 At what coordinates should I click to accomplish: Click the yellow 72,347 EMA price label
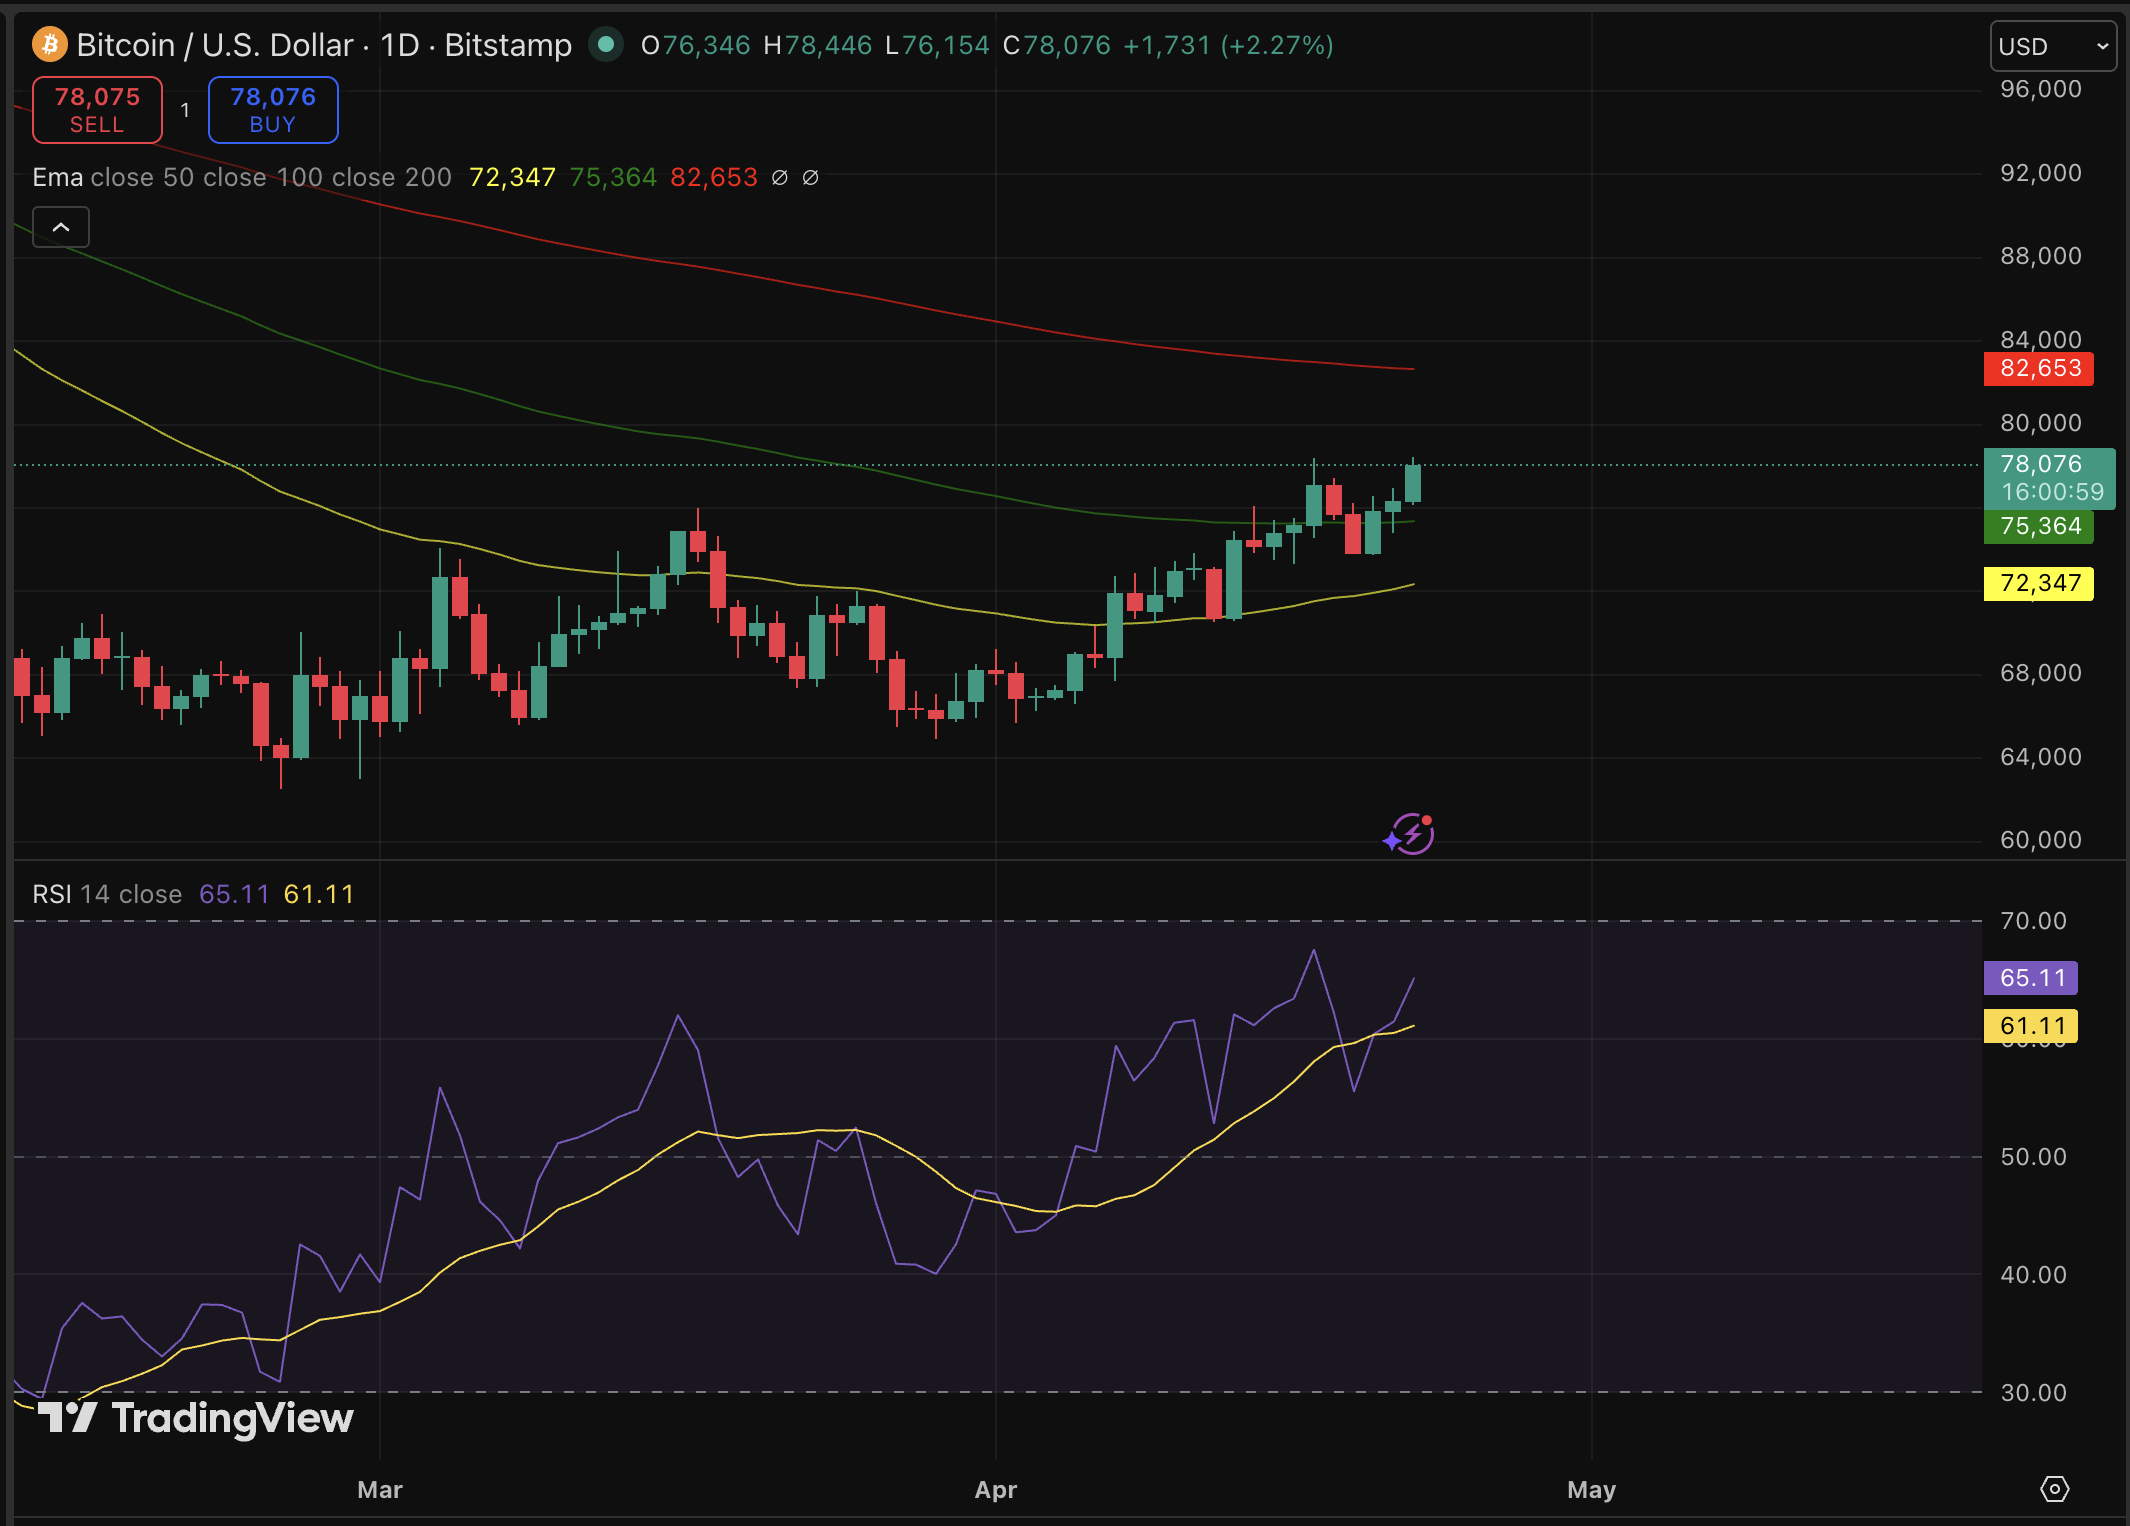(x=2037, y=583)
